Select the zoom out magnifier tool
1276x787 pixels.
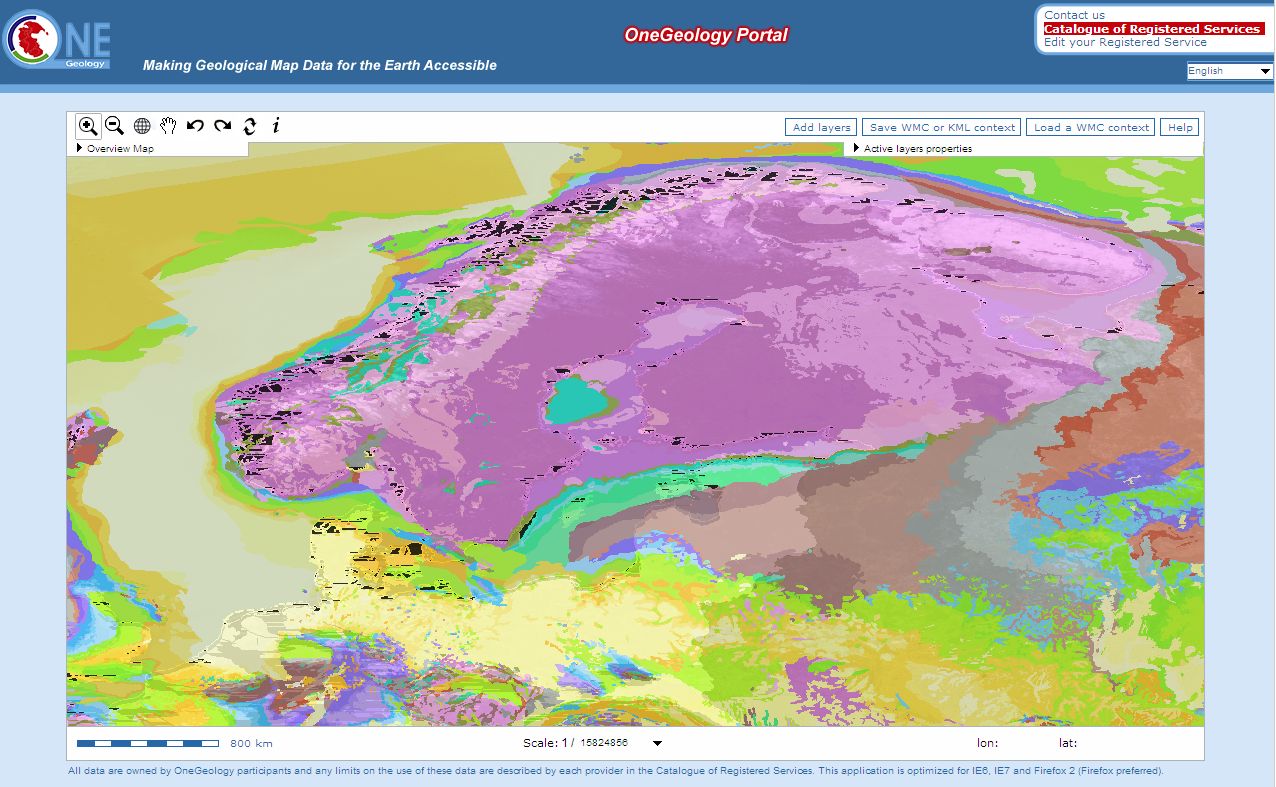pyautogui.click(x=115, y=126)
